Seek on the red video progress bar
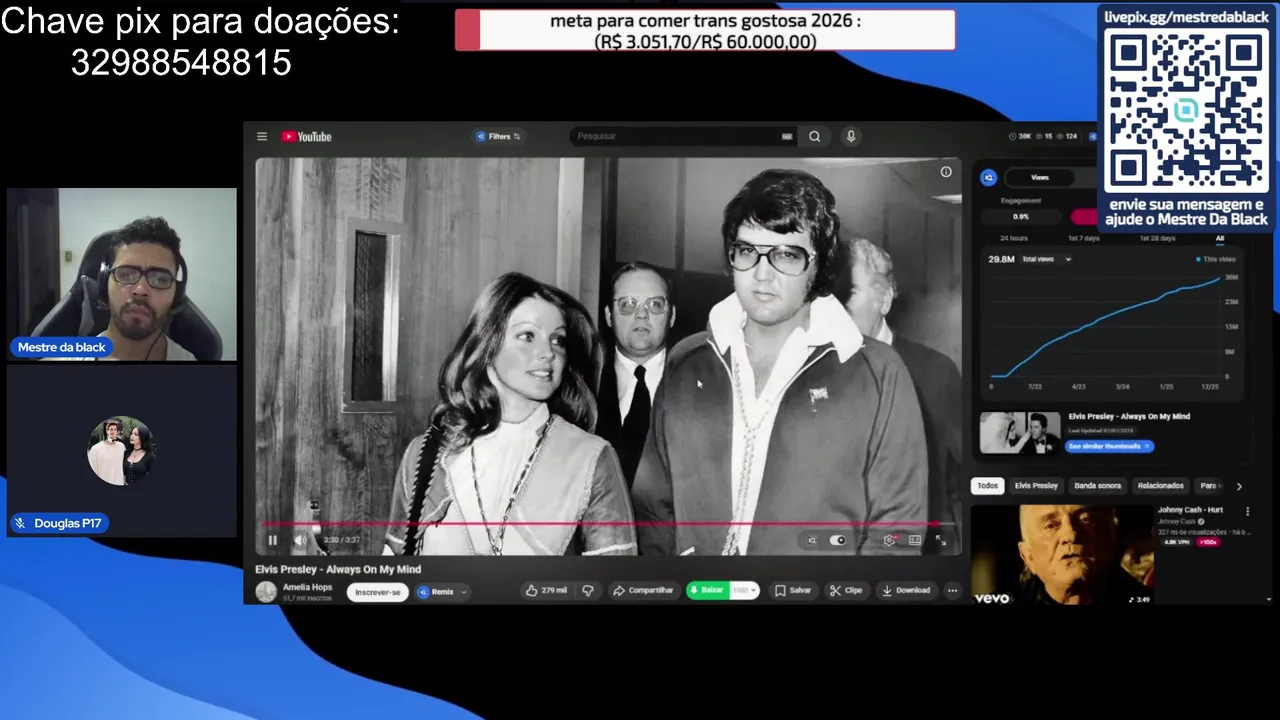 click(607, 523)
